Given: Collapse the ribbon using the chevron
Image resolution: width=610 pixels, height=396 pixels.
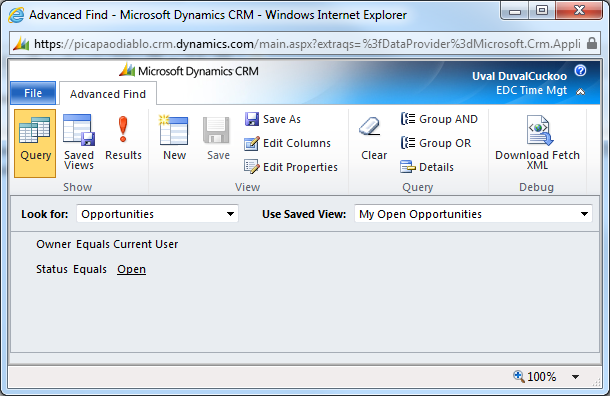Looking at the screenshot, I should pos(580,91).
